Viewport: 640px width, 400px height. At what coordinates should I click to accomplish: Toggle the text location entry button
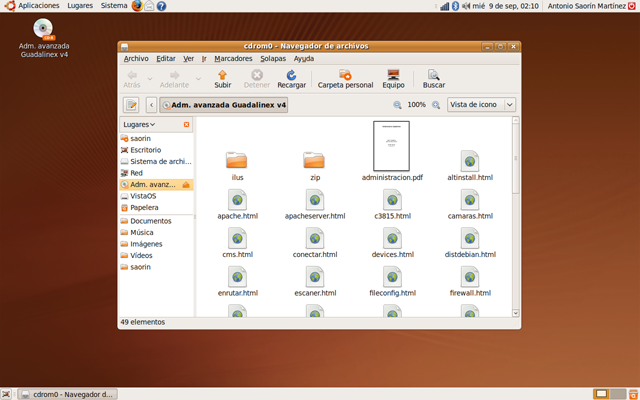130,105
